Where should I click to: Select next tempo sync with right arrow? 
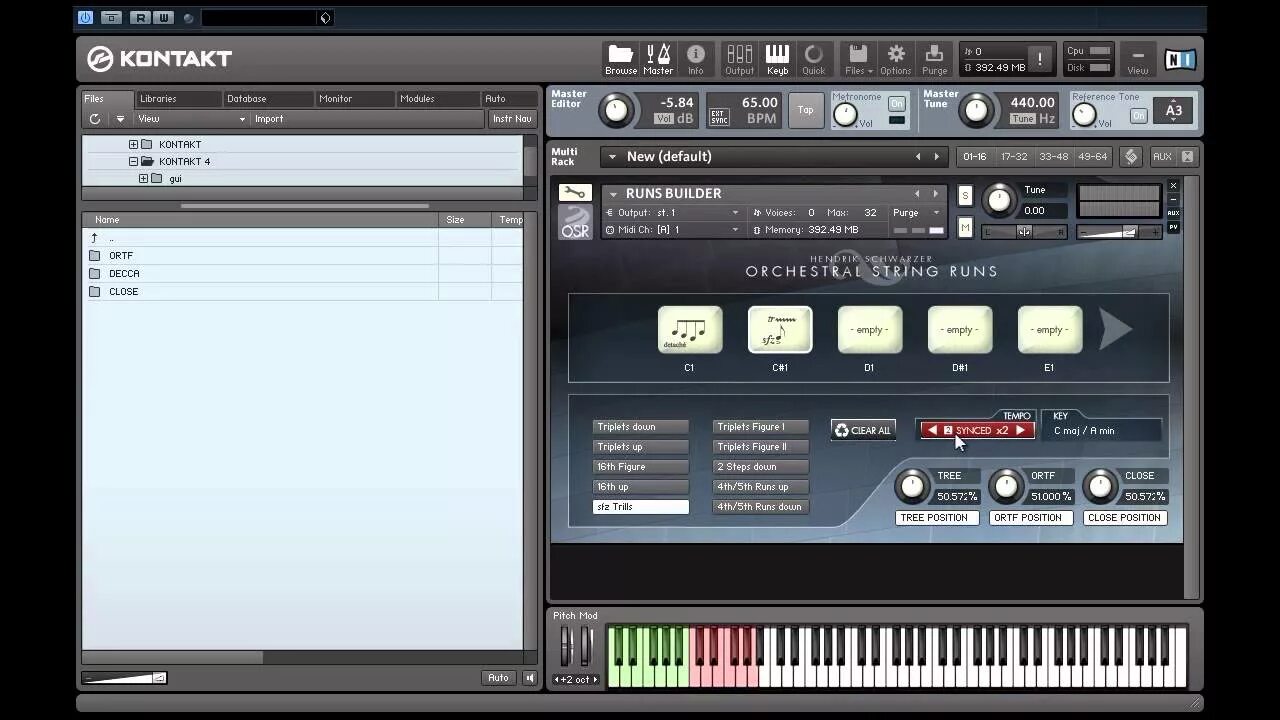pos(1020,431)
